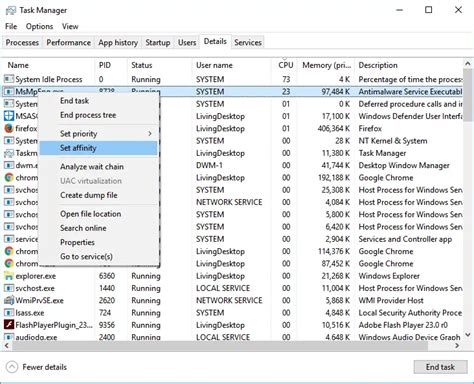Image resolution: width=474 pixels, height=384 pixels.
Task: Switch to the App history tab
Action: [118, 43]
